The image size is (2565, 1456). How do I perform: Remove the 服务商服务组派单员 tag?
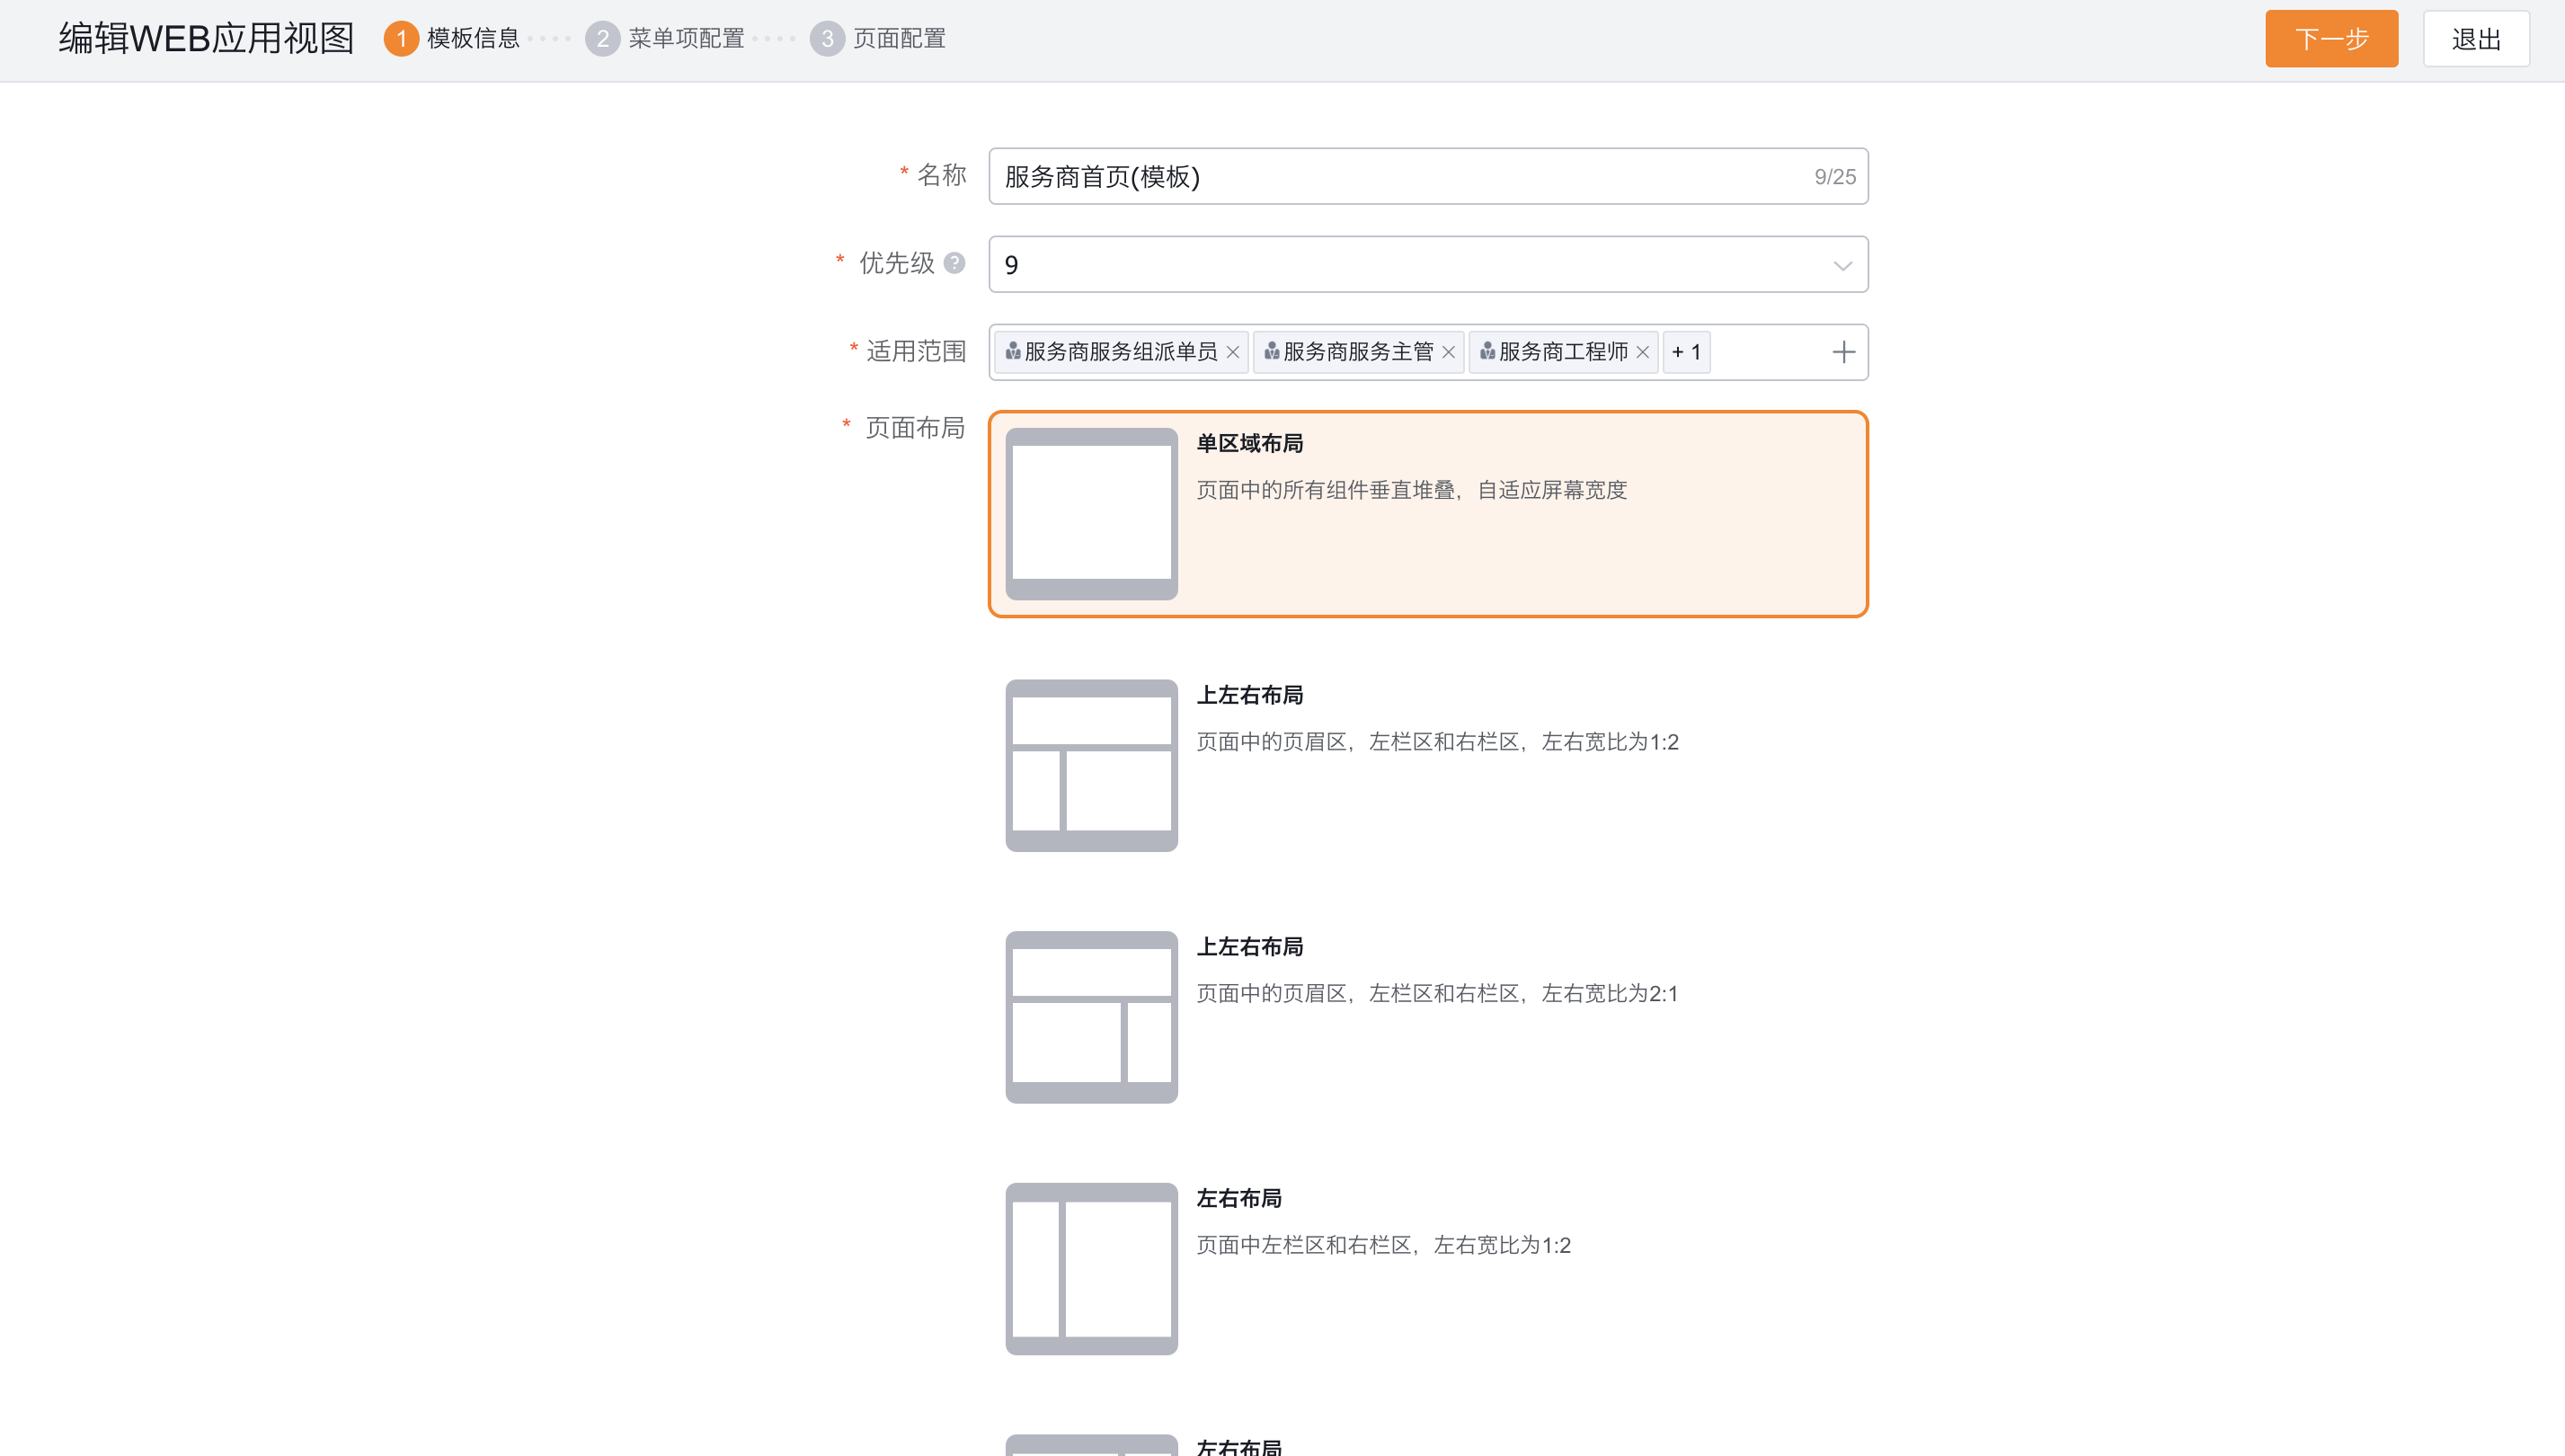tap(1232, 352)
